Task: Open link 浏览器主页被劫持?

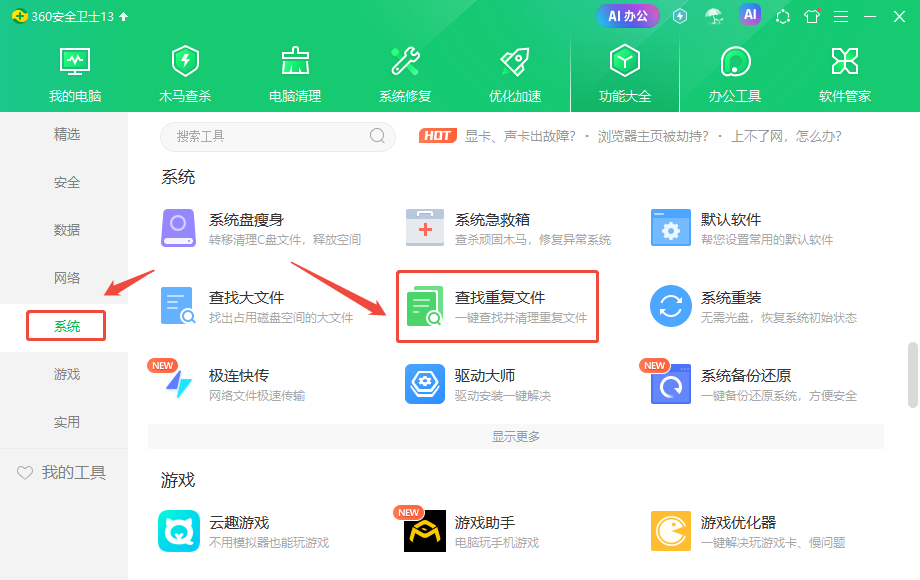Action: click(652, 137)
